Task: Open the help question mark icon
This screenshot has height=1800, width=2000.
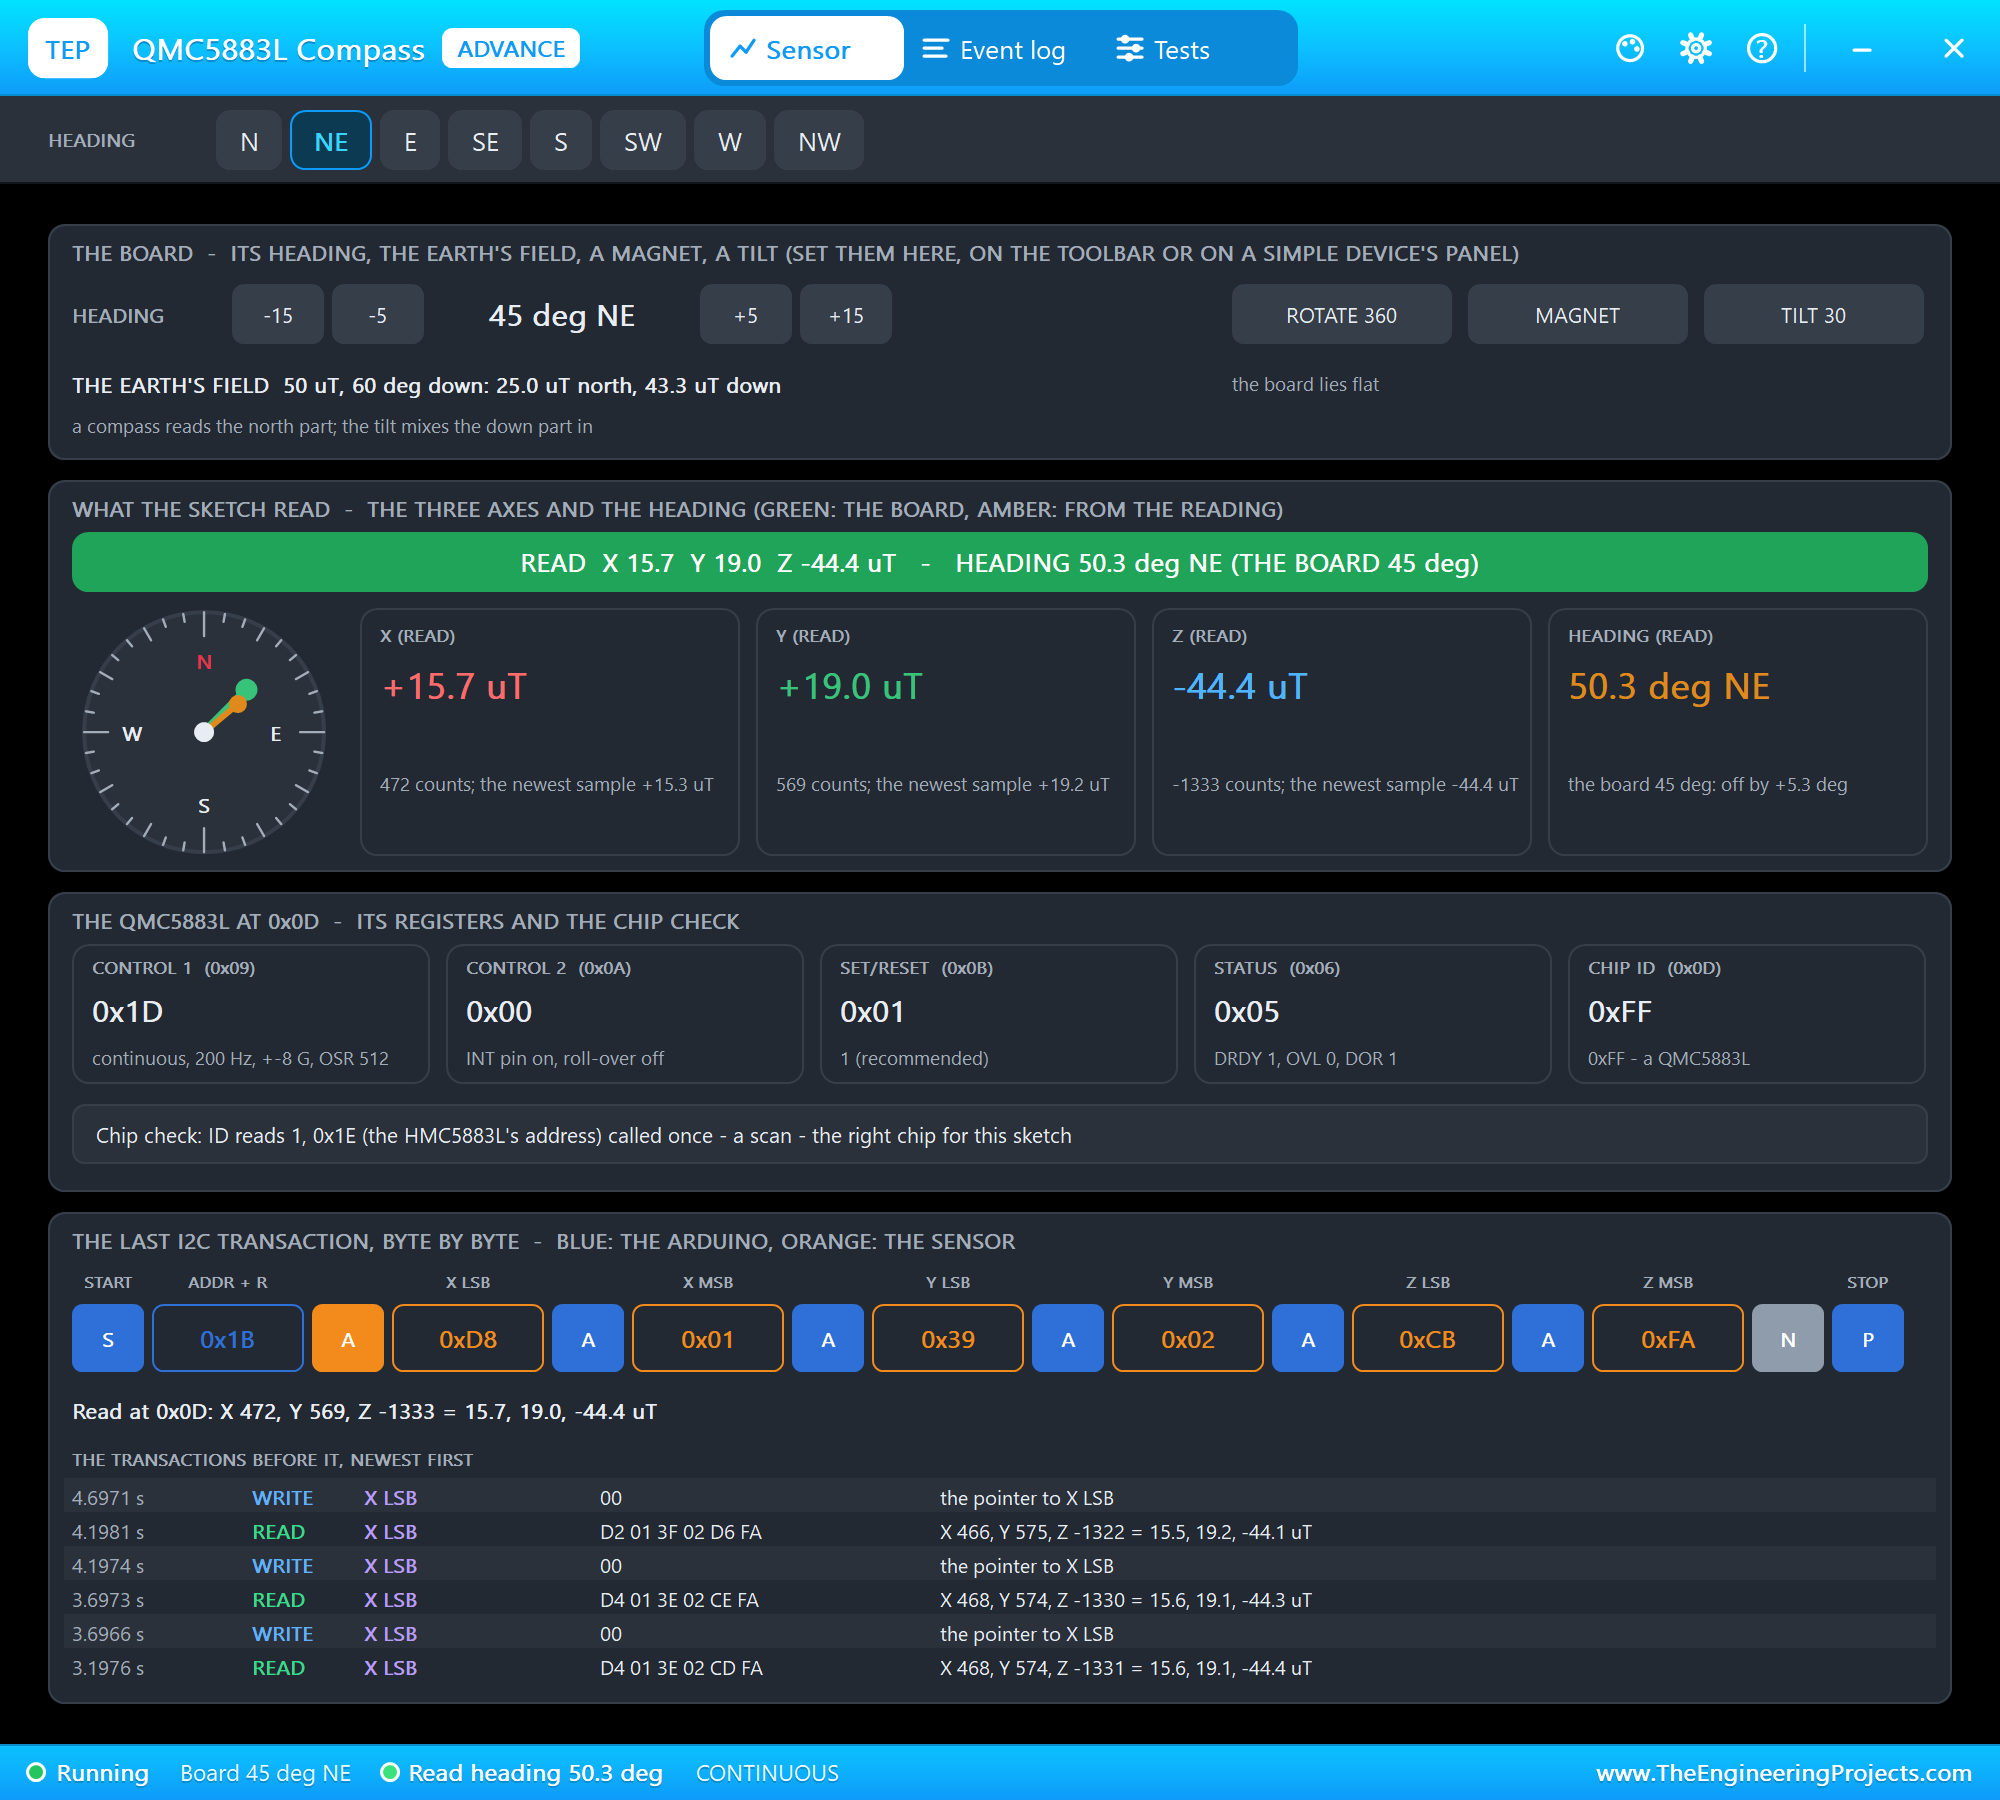Action: pyautogui.click(x=1762, y=48)
